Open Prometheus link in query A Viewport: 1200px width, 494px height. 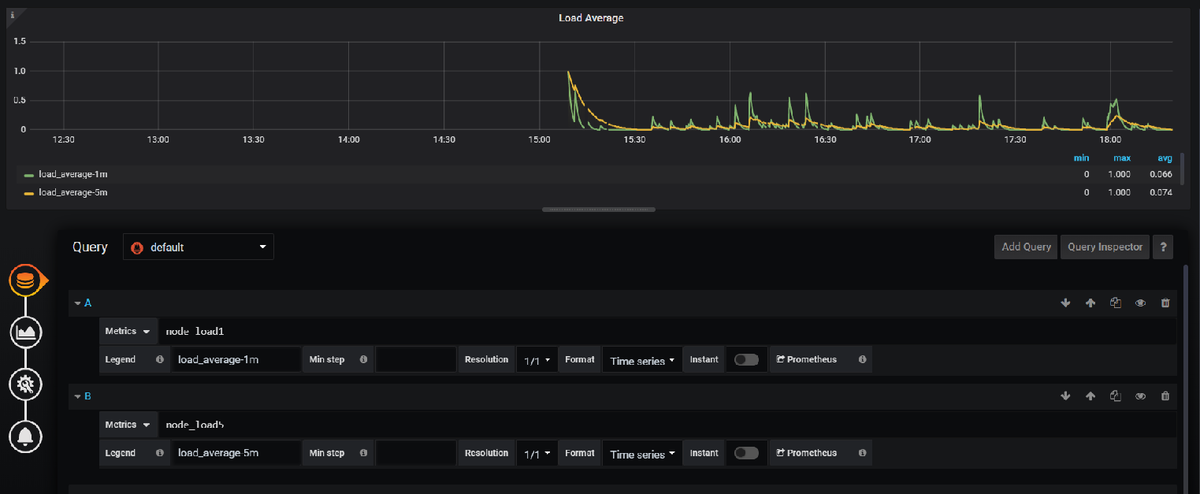point(808,359)
